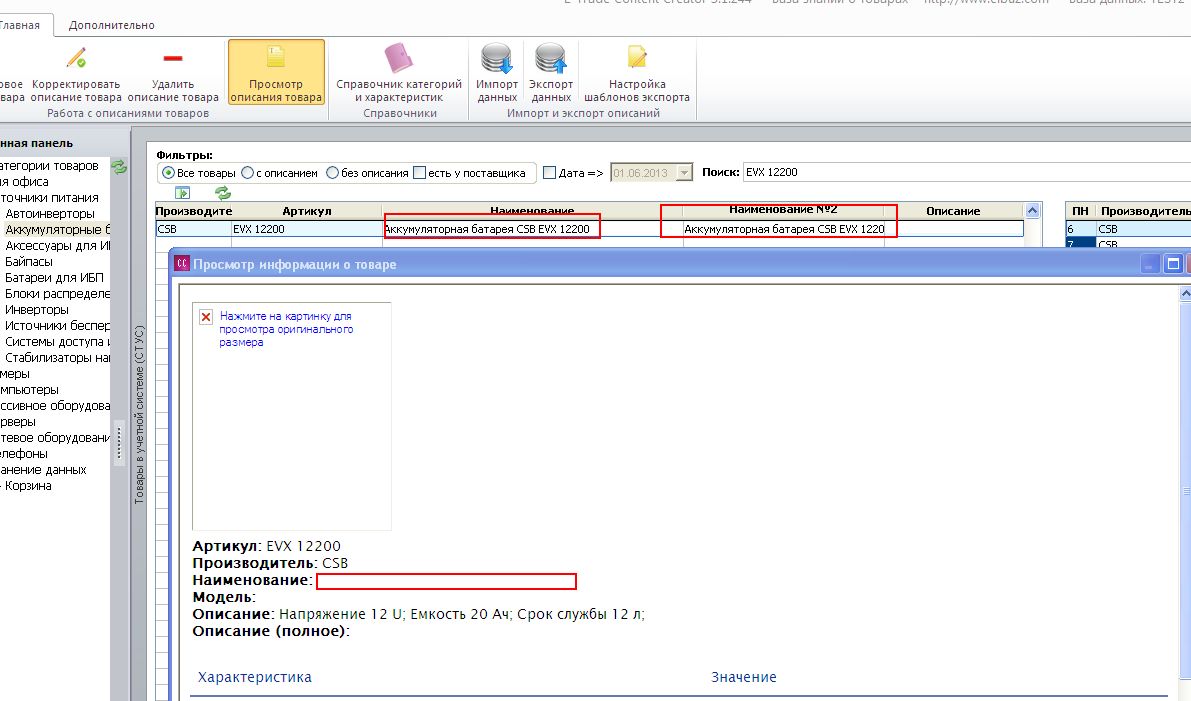Click the Значение column header in dialog
The image size is (1191, 701).
click(744, 677)
